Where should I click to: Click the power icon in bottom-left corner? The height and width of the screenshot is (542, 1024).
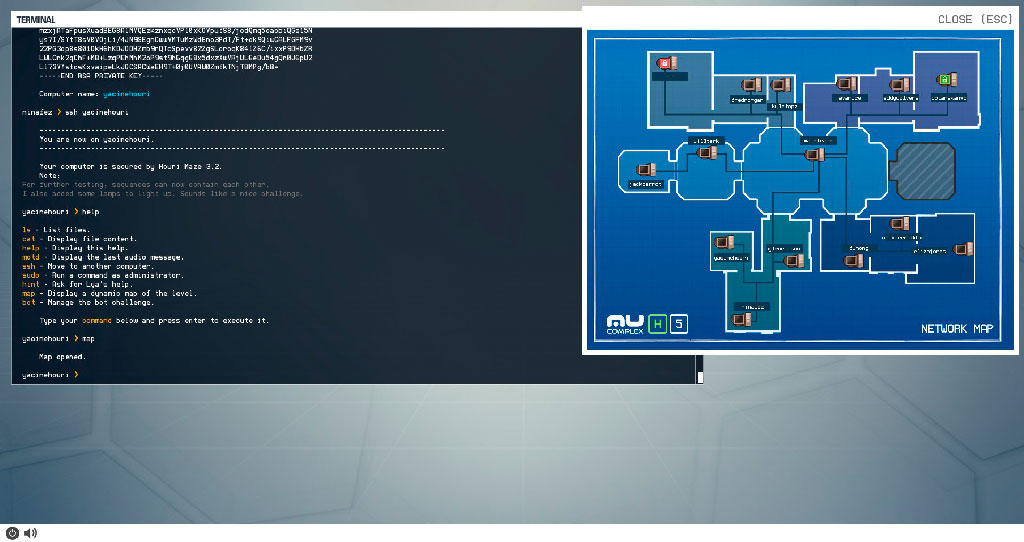click(x=12, y=533)
